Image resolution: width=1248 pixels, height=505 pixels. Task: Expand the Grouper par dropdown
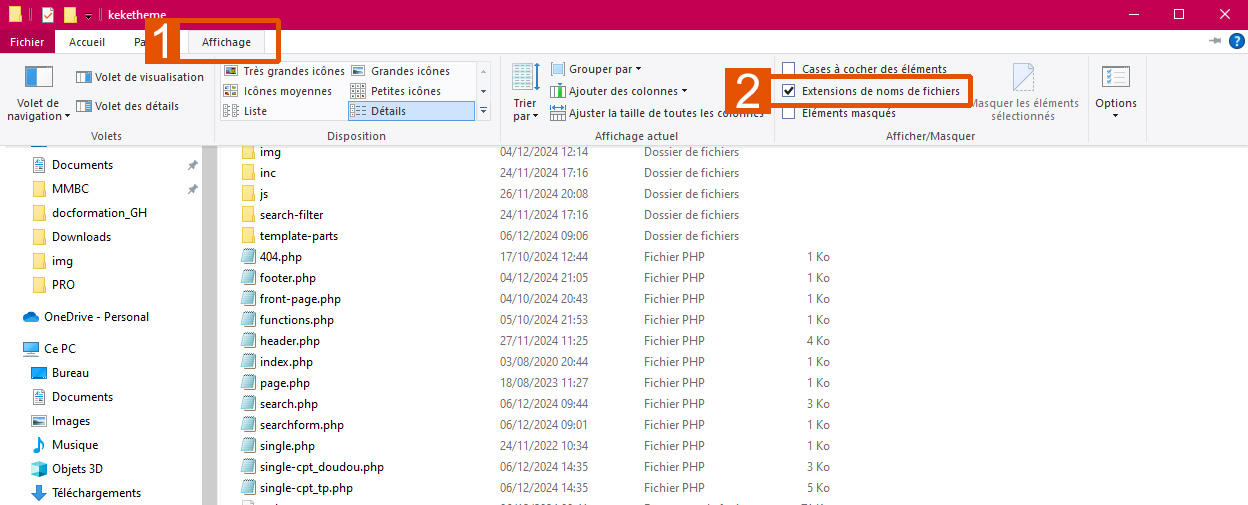(596, 69)
